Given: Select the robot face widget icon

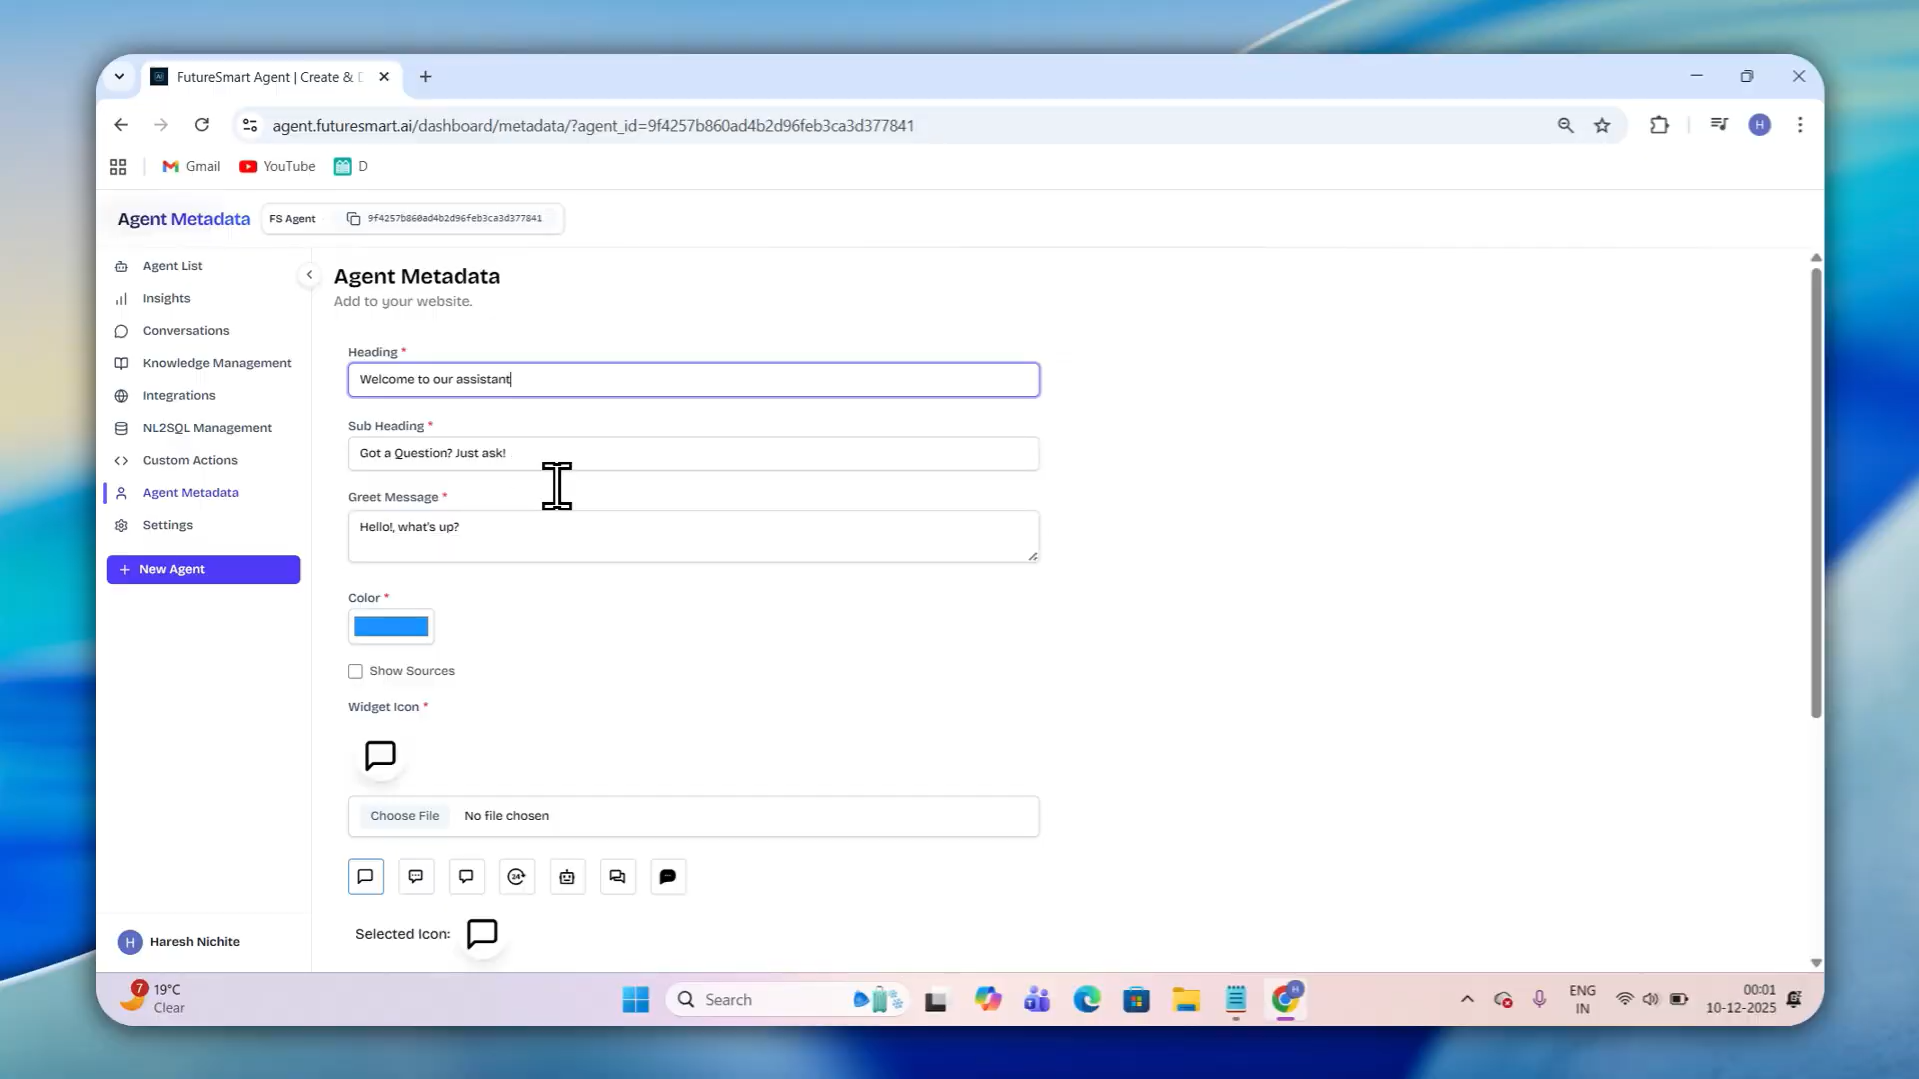Looking at the screenshot, I should click(x=567, y=877).
